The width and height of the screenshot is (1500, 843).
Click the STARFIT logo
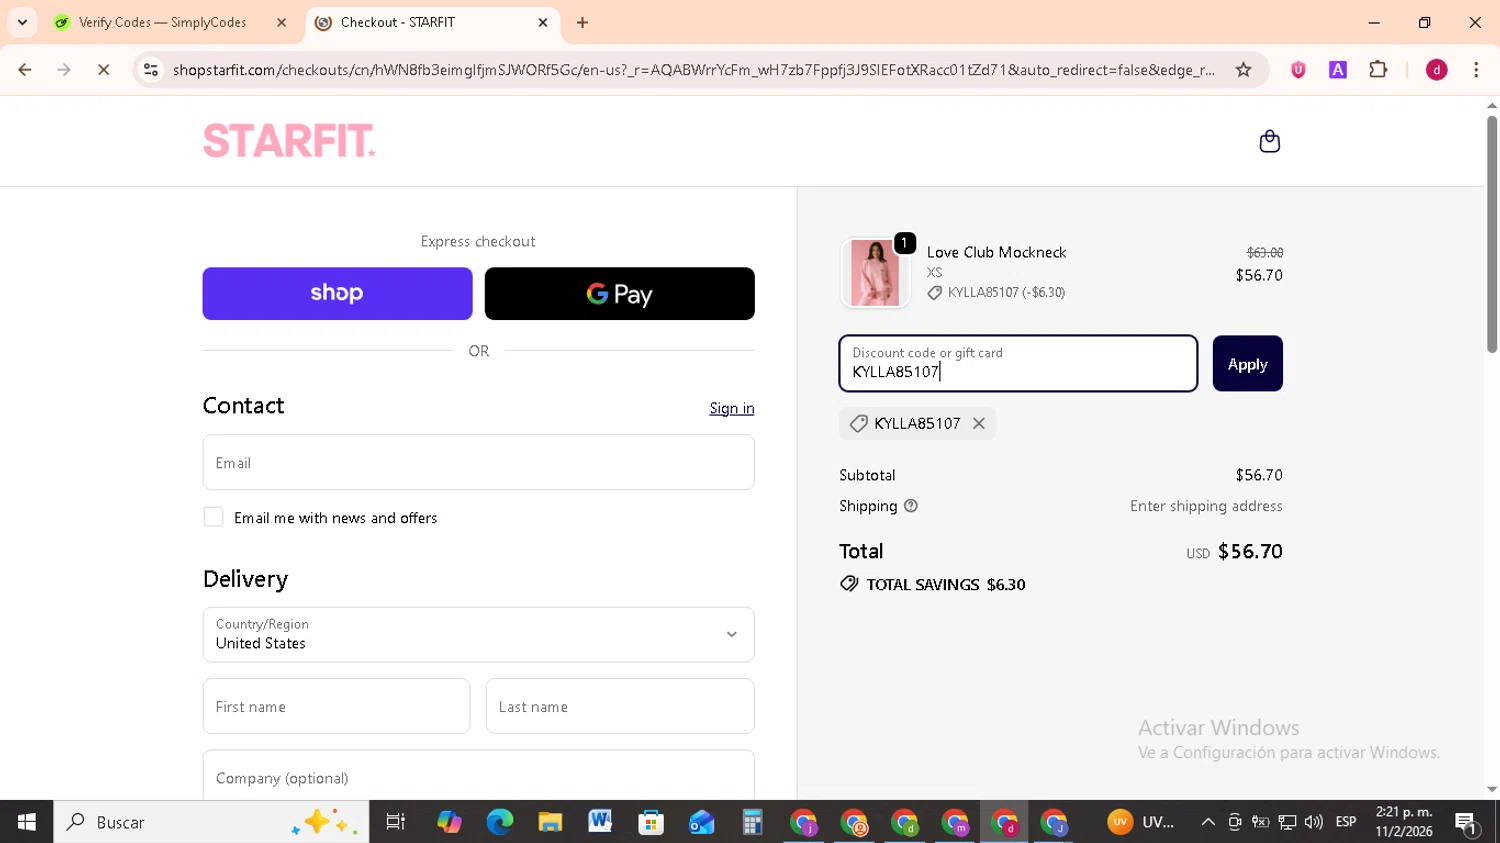(289, 141)
